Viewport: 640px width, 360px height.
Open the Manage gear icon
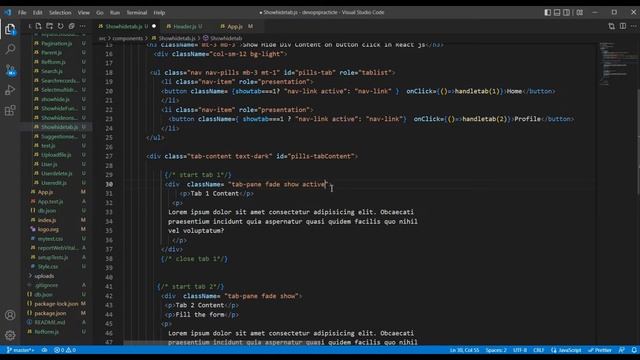pos(10,335)
